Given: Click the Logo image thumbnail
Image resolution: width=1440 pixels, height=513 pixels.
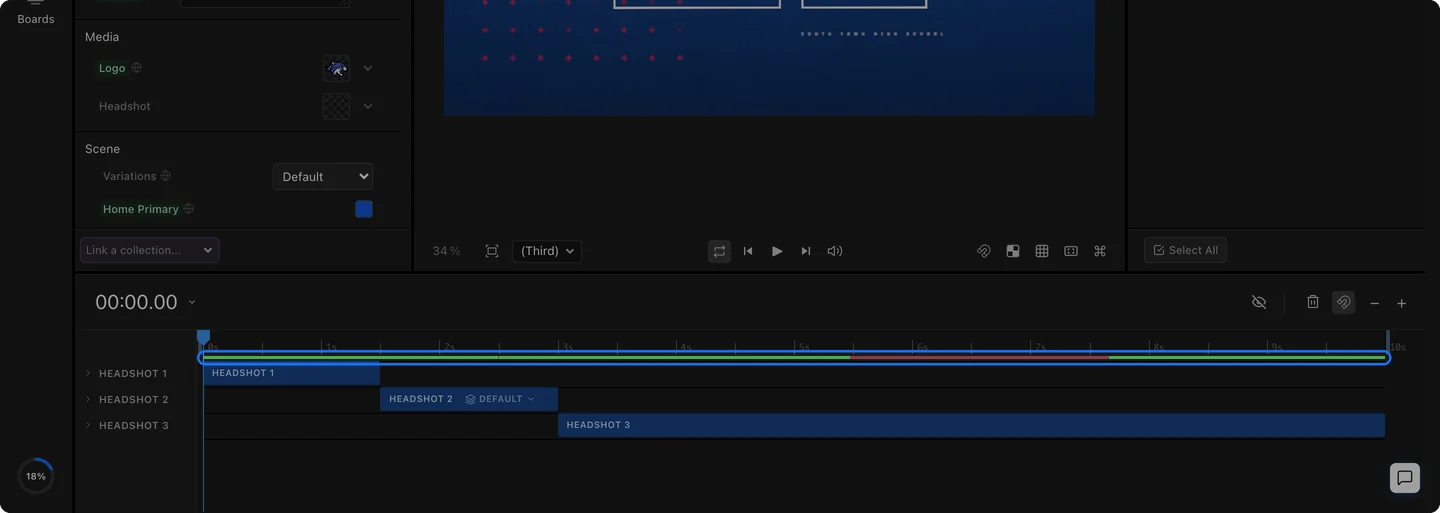Looking at the screenshot, I should click(x=336, y=68).
